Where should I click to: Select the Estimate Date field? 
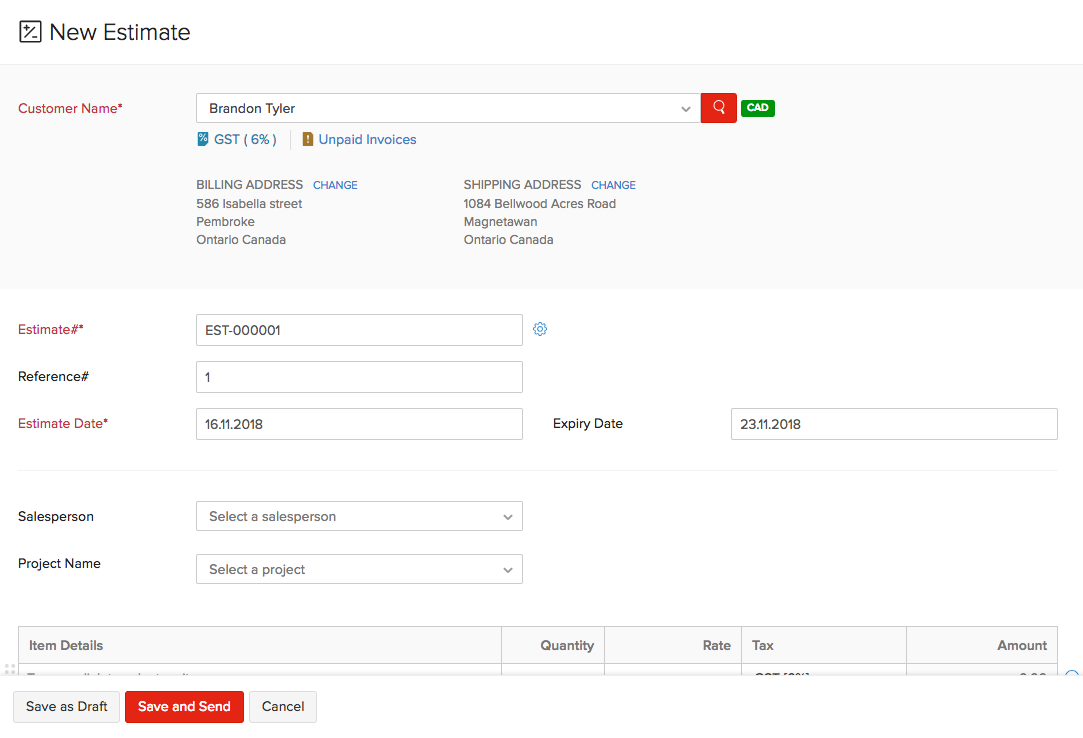[359, 424]
